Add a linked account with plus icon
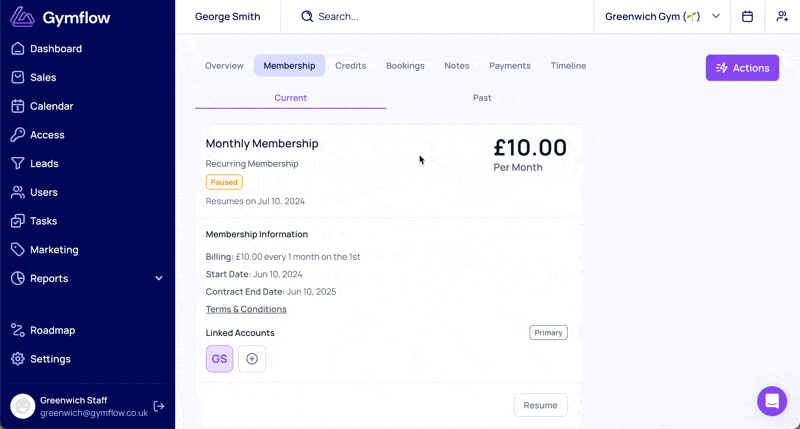Screen dimensions: 800x429 (252, 359)
